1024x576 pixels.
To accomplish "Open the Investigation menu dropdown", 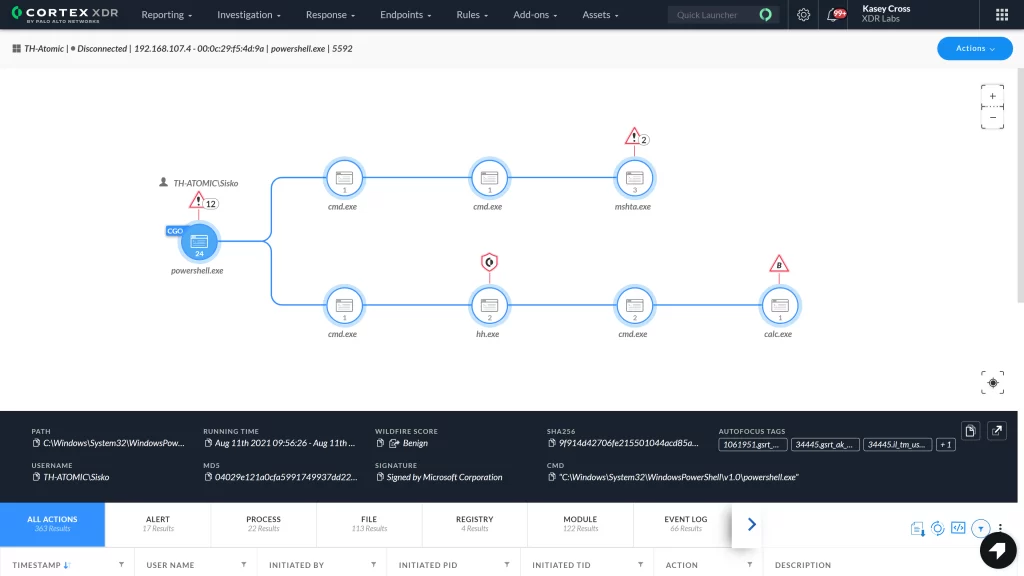I will click(x=249, y=15).
